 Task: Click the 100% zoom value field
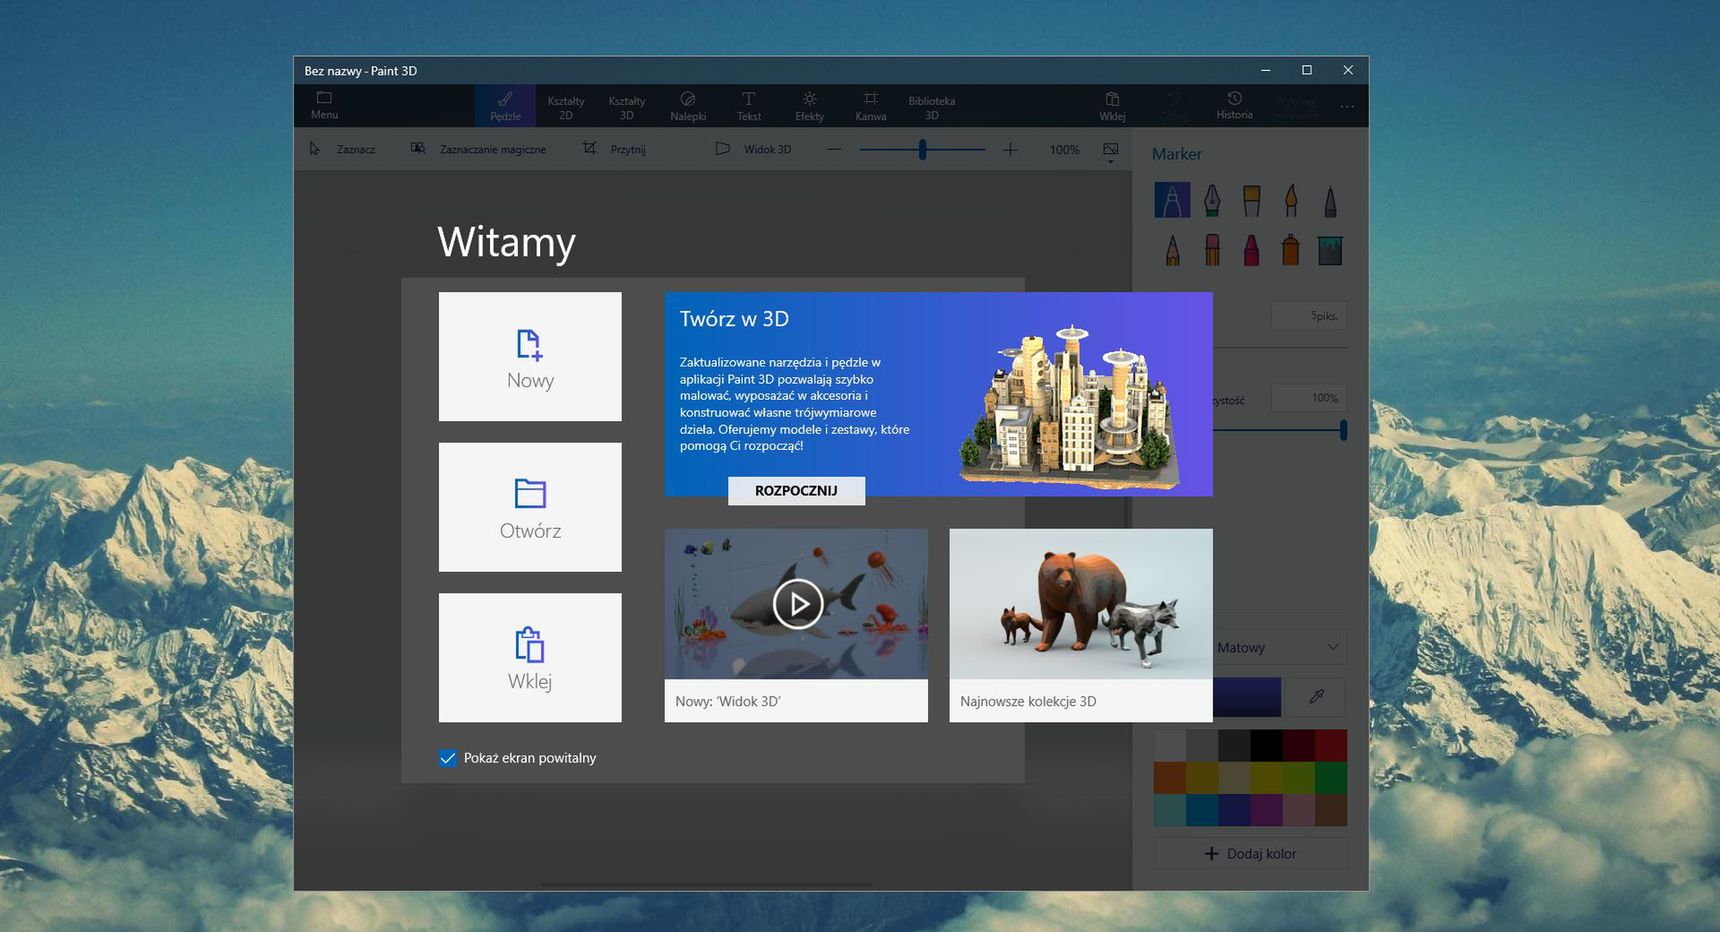(1064, 149)
